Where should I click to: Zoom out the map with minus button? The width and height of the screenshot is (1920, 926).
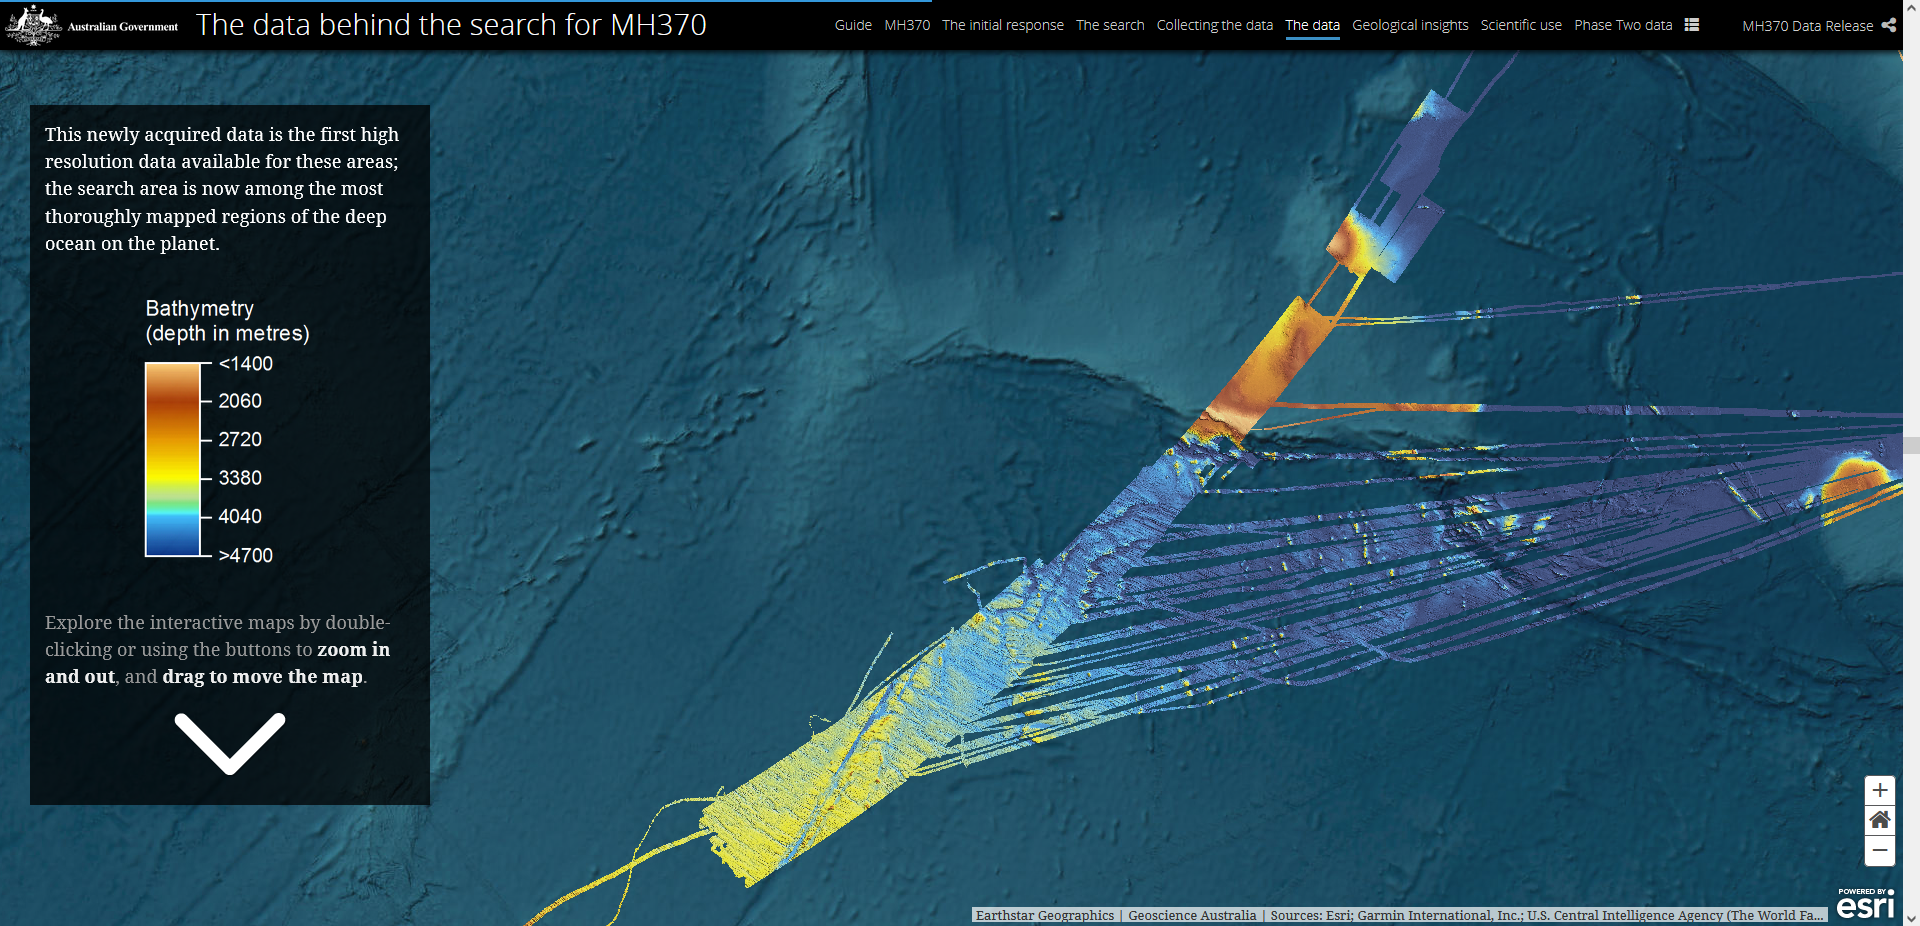[1880, 851]
